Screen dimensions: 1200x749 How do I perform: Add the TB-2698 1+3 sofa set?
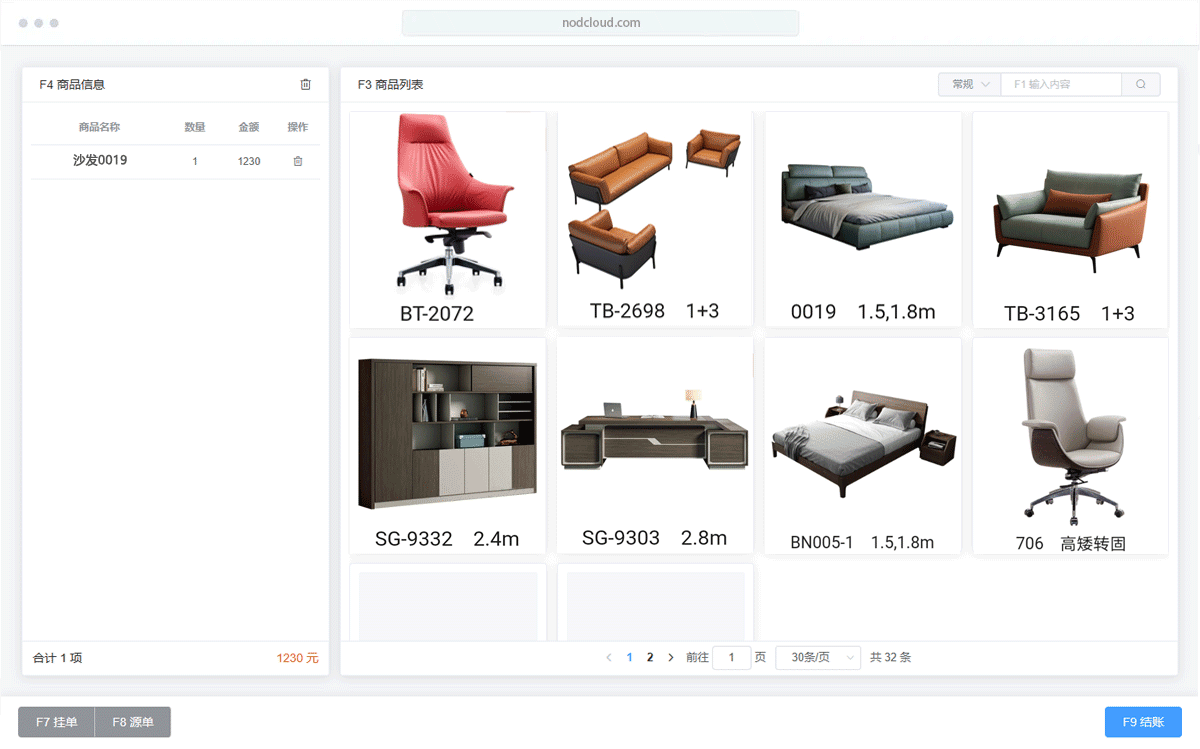click(655, 219)
